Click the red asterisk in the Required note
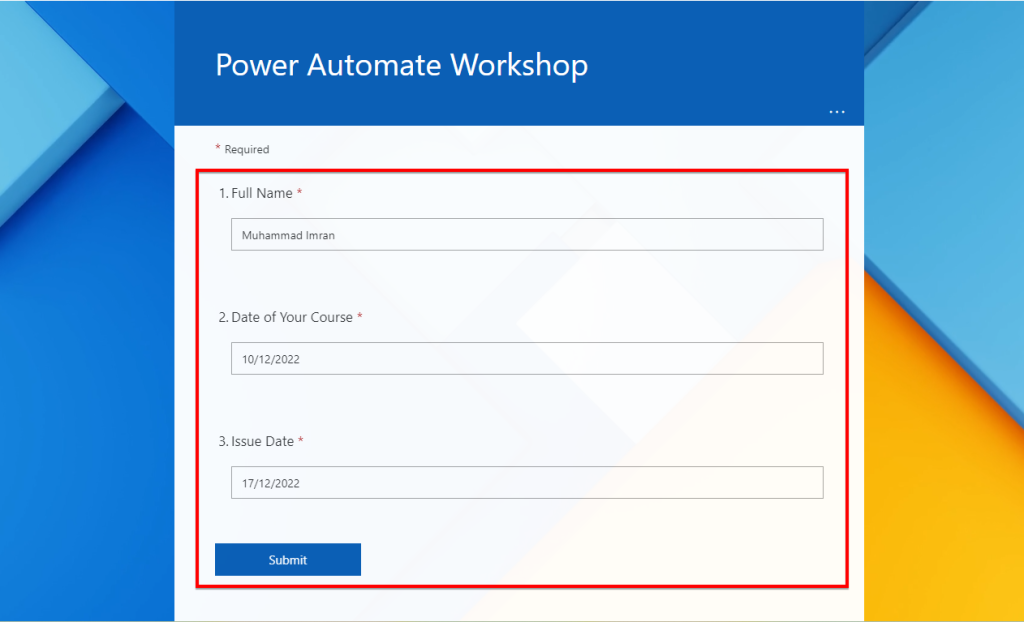The width and height of the screenshot is (1024, 622). [218, 148]
